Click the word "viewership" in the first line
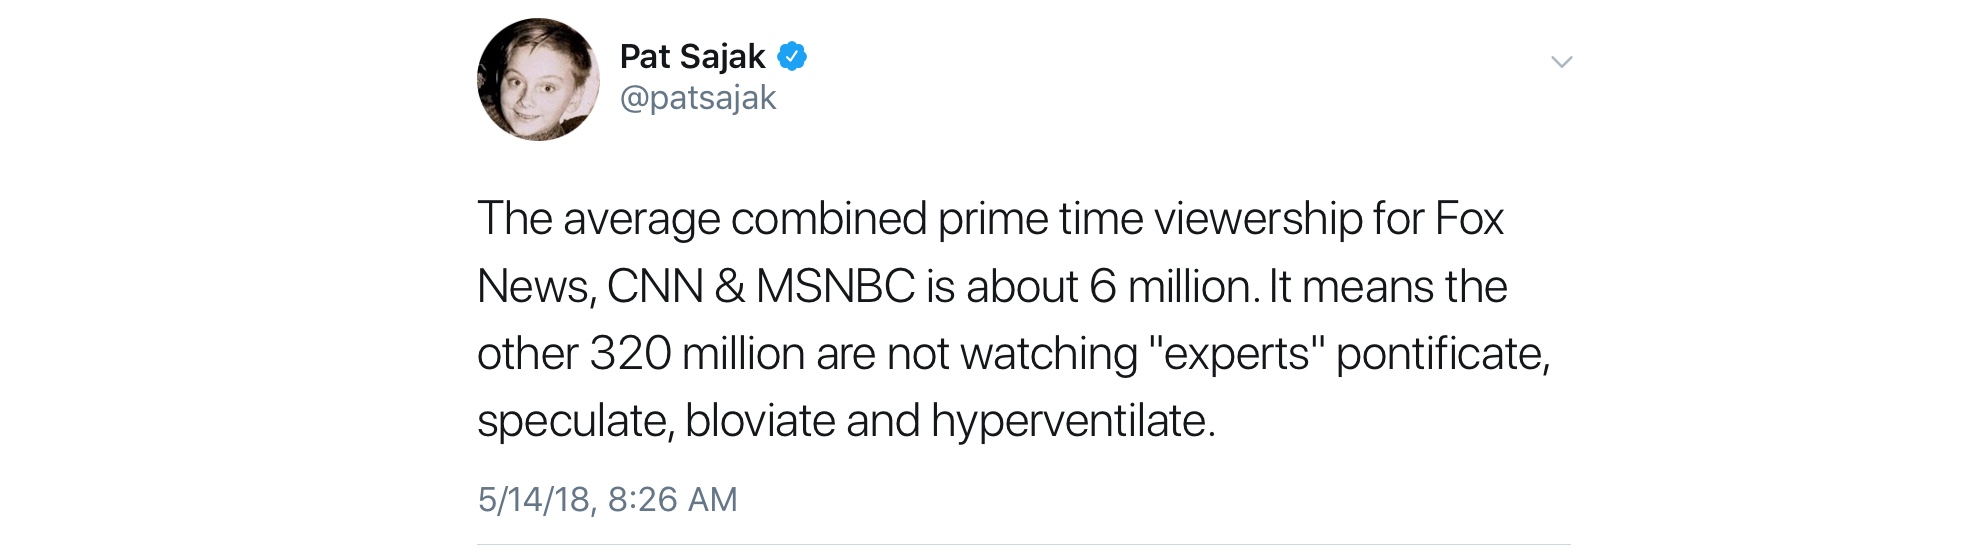The image size is (1974, 552). [x=1258, y=219]
